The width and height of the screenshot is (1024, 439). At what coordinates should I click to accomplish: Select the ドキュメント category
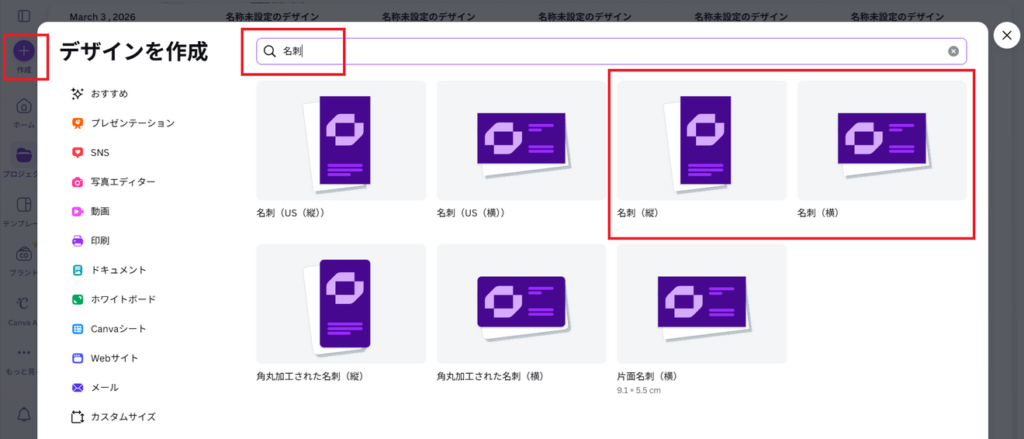coord(109,270)
